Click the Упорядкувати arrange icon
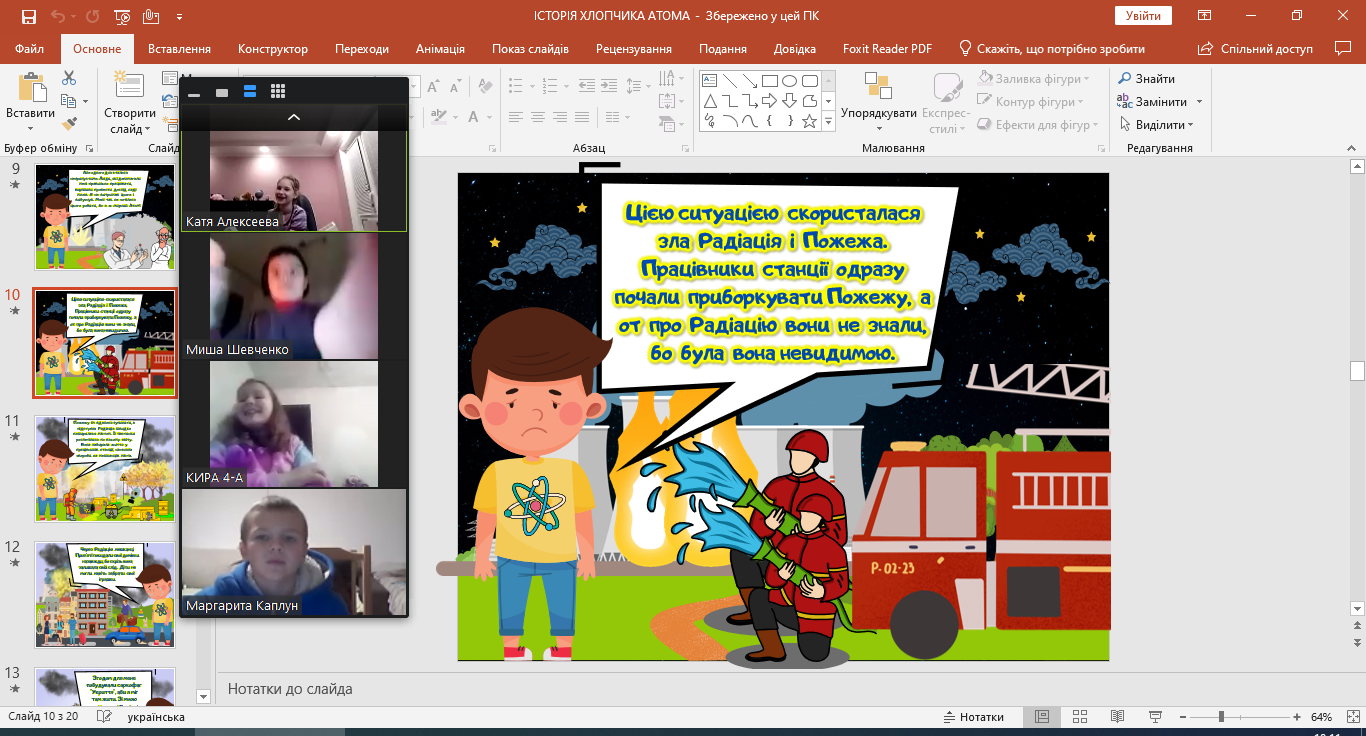Viewport: 1366px width, 736px height. click(878, 86)
